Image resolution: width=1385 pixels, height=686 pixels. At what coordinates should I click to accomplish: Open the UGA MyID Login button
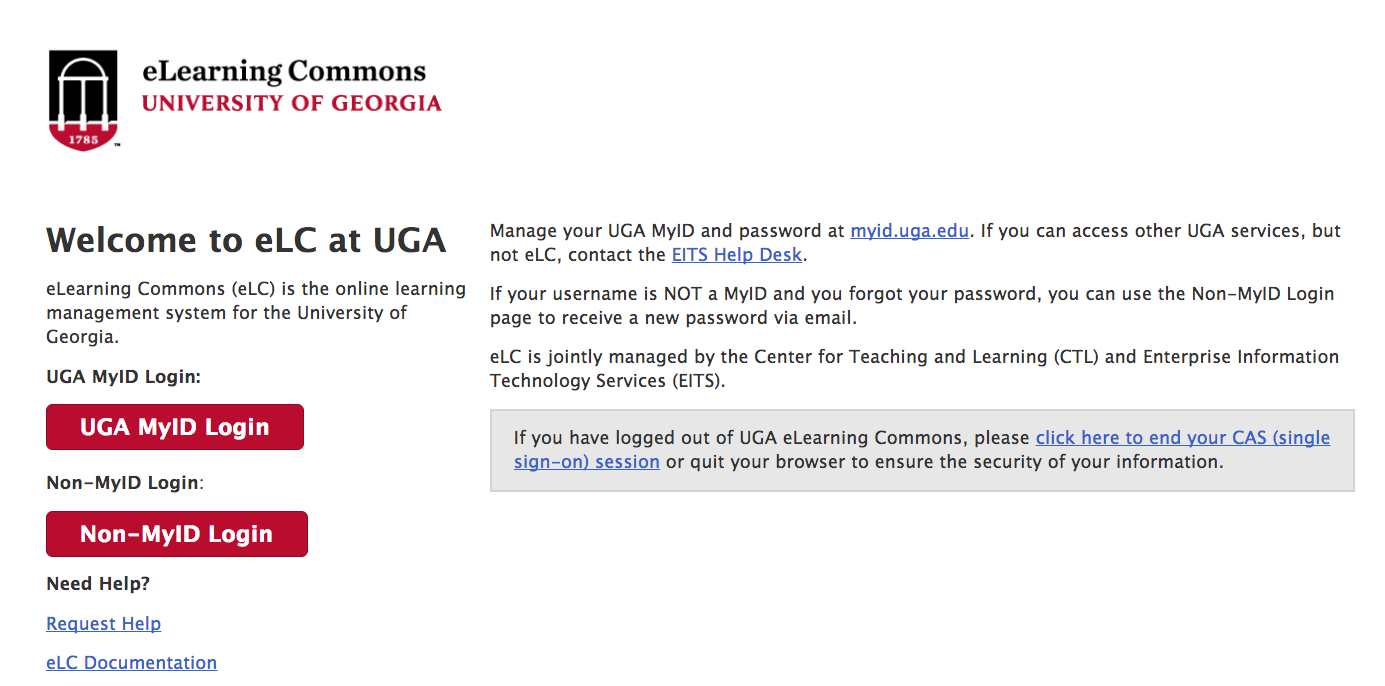point(175,427)
